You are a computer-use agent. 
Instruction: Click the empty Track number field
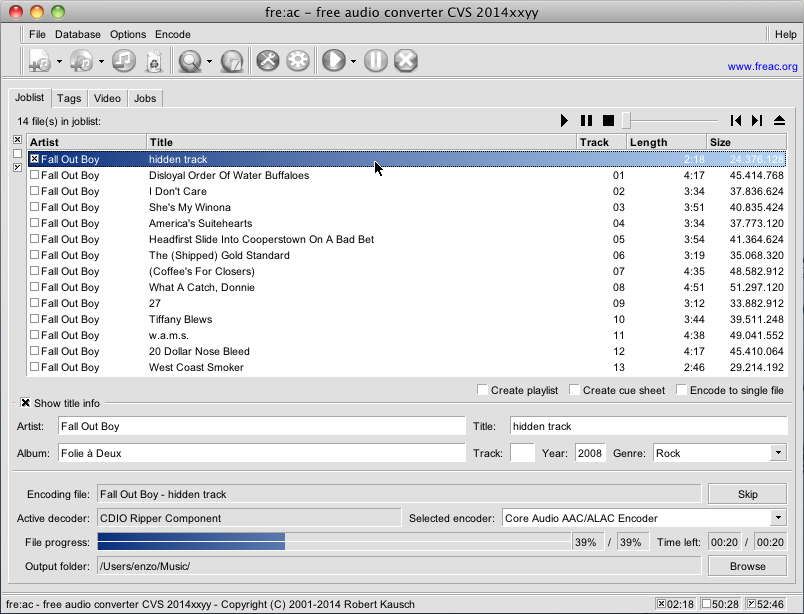[522, 453]
